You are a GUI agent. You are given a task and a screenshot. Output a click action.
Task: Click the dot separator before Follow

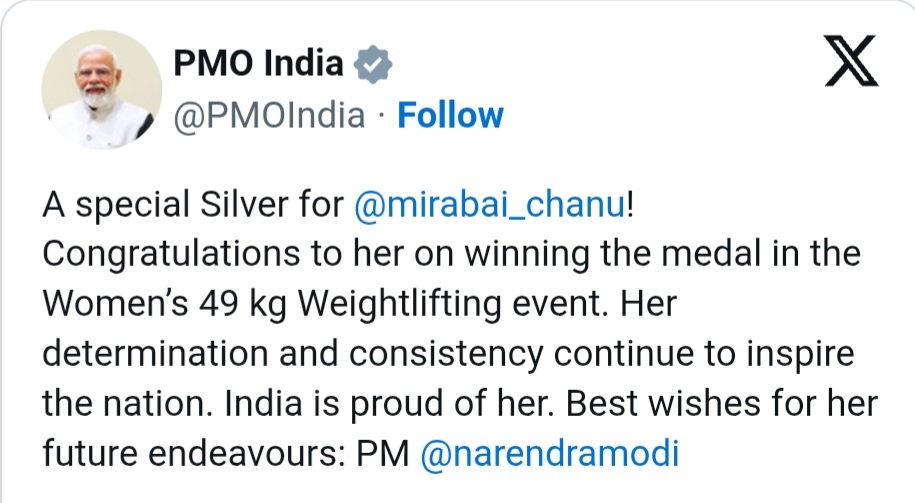381,116
